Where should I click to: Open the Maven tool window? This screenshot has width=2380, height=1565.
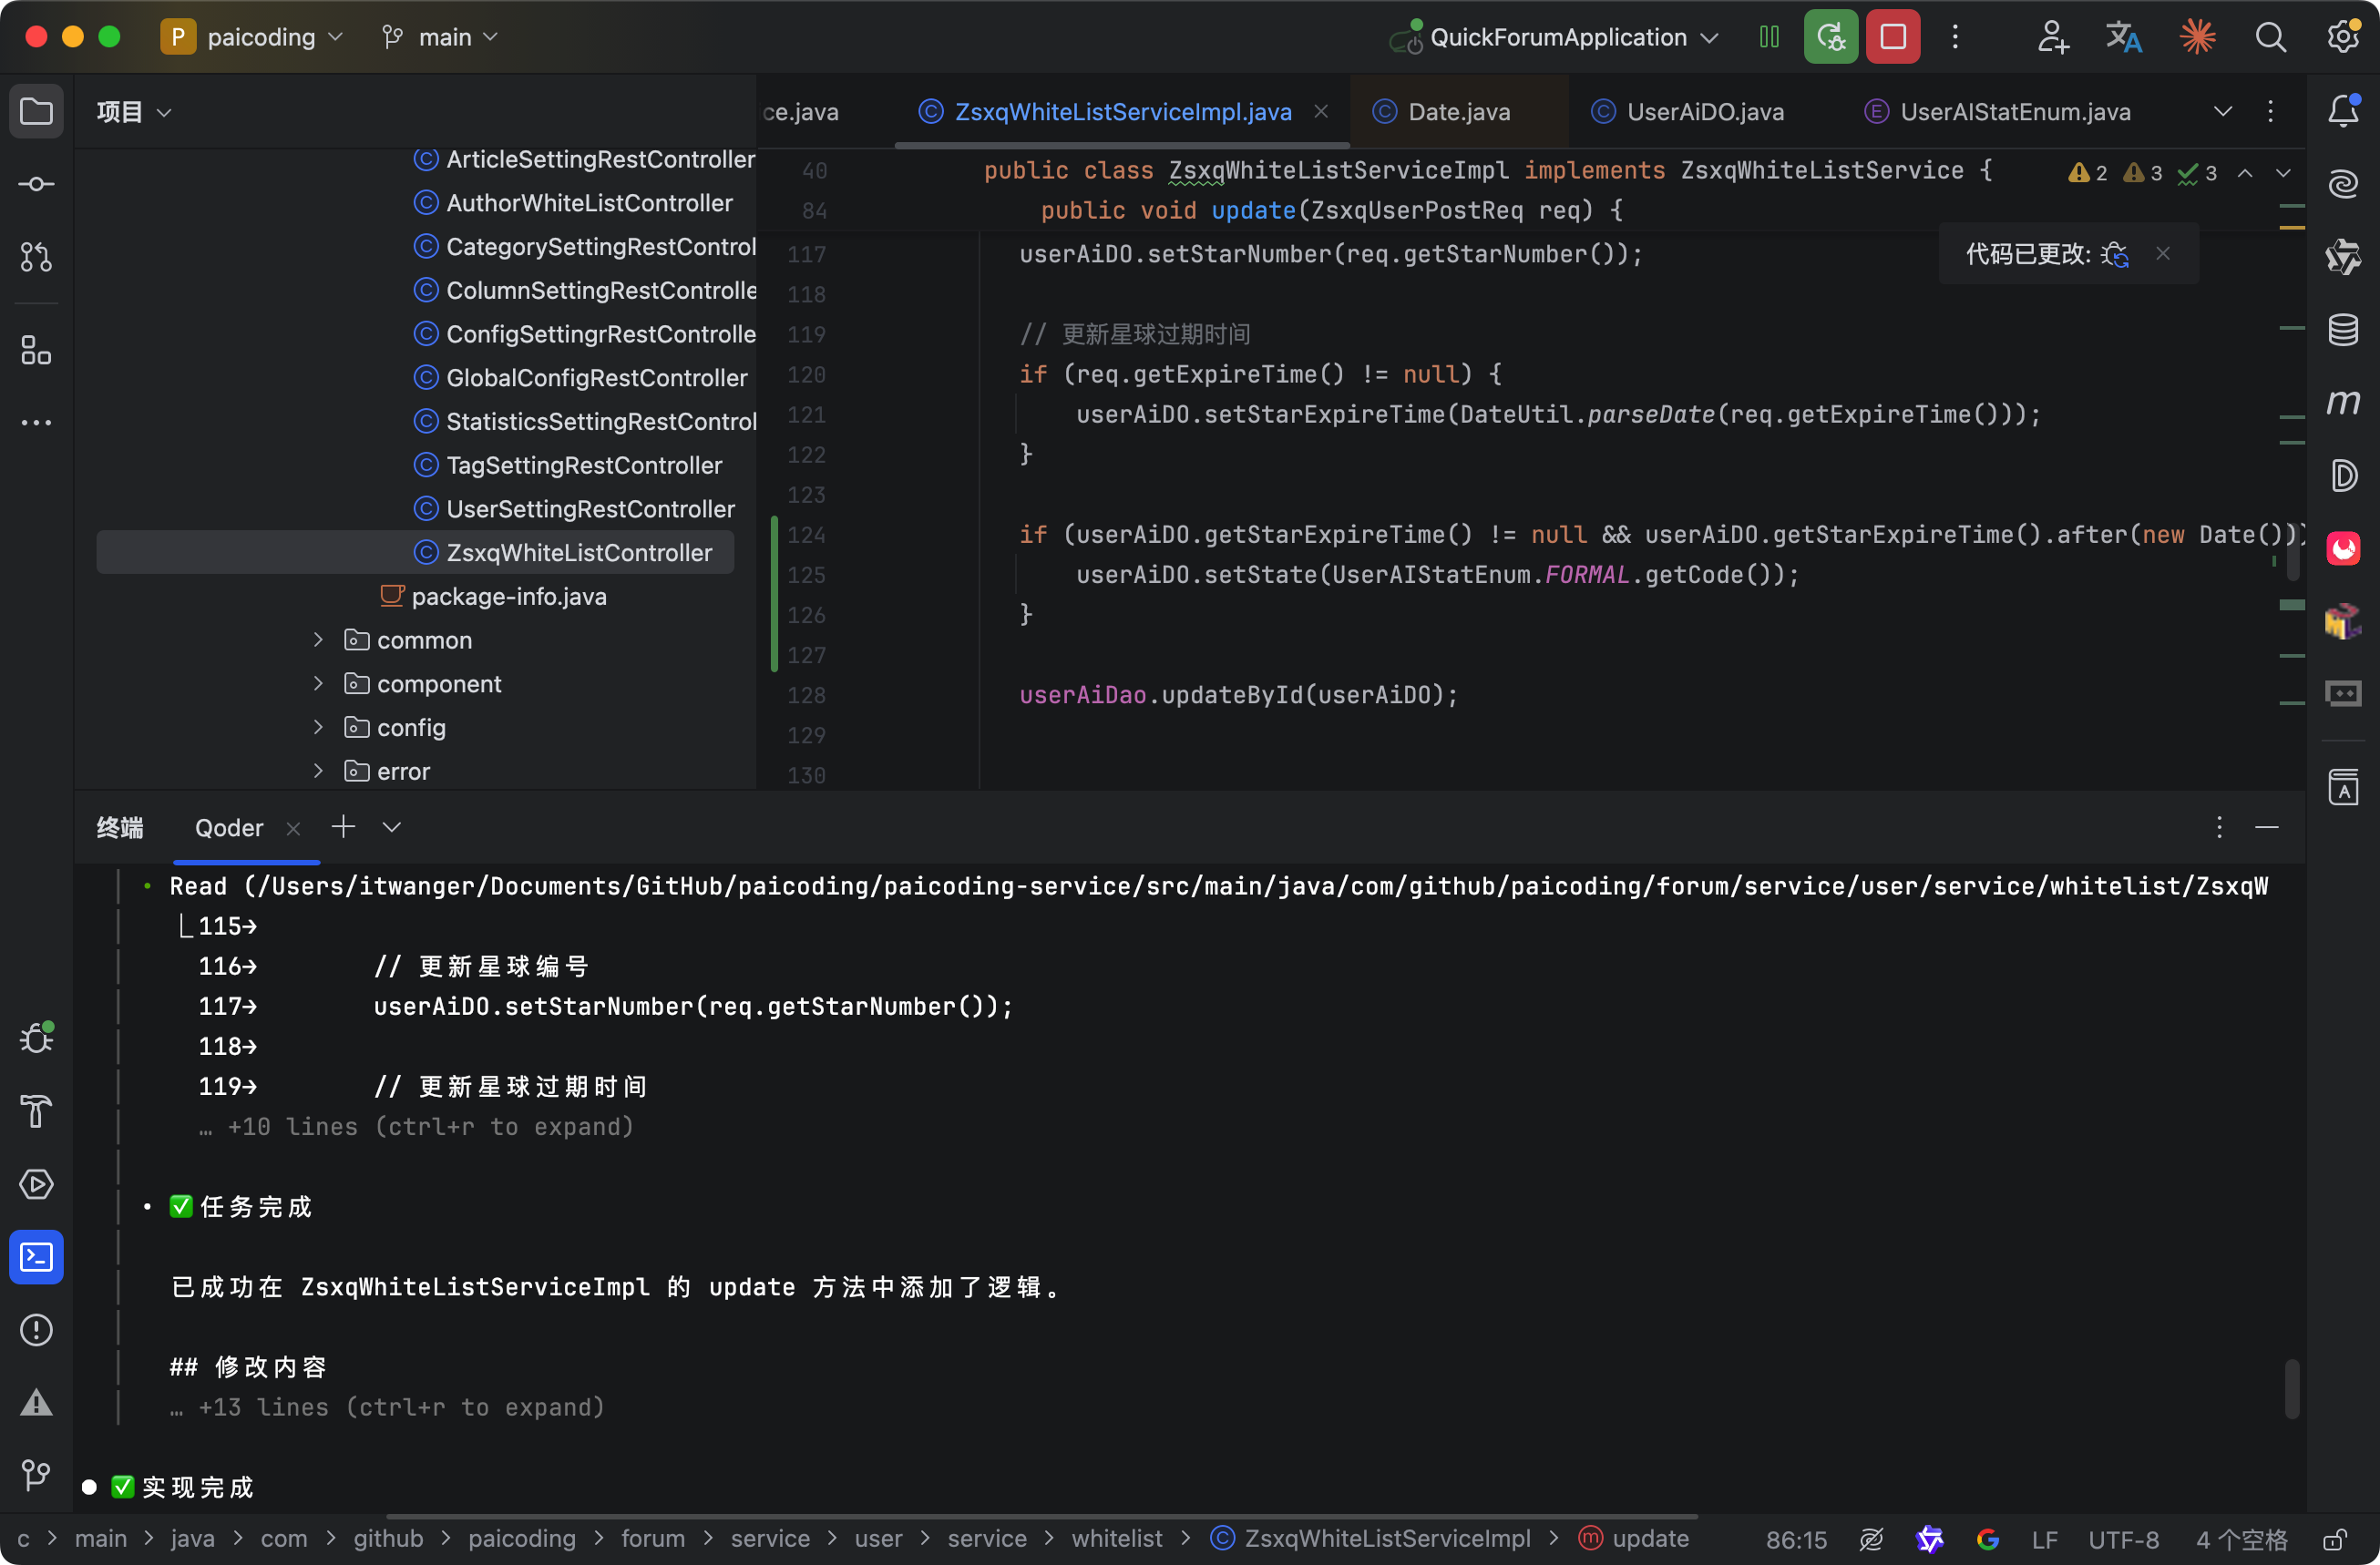click(x=2343, y=402)
